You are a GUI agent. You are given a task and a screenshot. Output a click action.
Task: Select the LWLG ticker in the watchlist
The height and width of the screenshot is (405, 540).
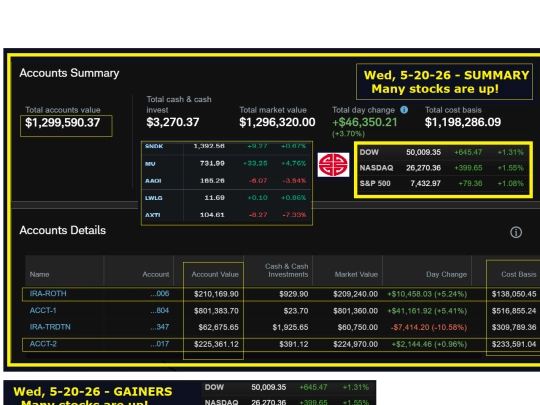click(x=154, y=198)
